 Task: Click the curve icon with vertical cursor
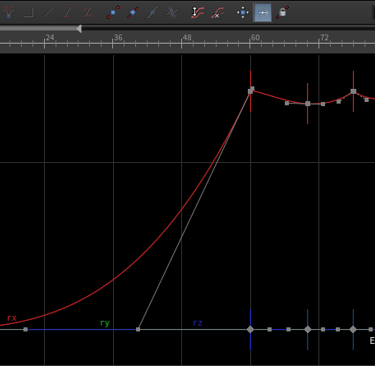pyautogui.click(x=197, y=13)
